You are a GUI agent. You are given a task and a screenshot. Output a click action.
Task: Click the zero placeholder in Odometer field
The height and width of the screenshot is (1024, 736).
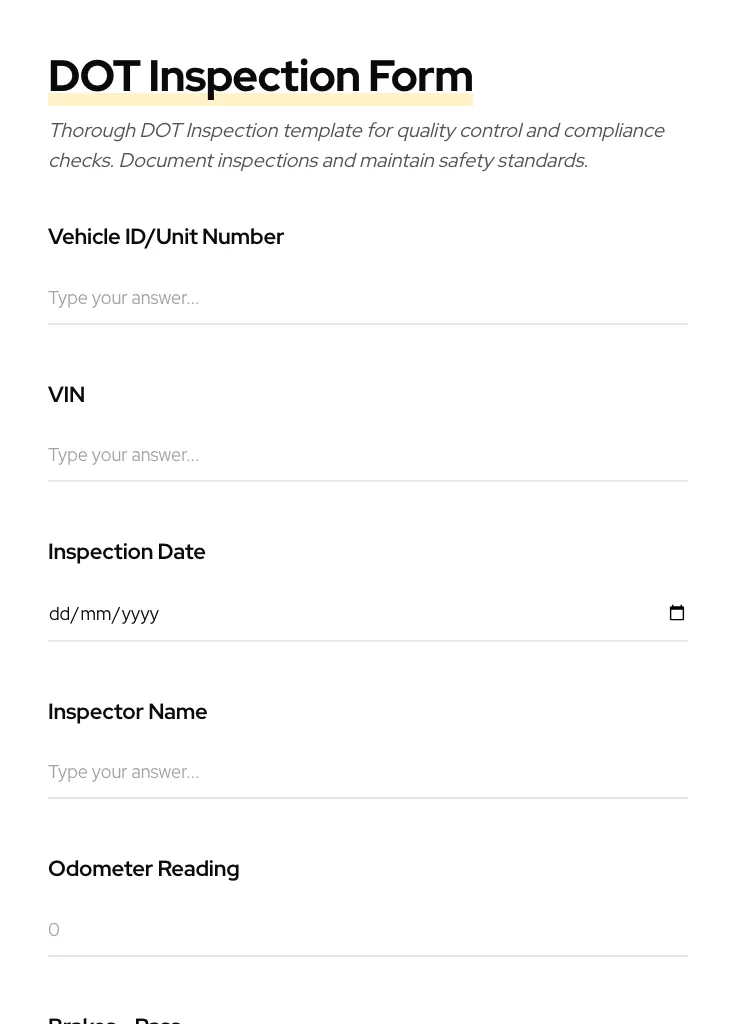tap(54, 930)
